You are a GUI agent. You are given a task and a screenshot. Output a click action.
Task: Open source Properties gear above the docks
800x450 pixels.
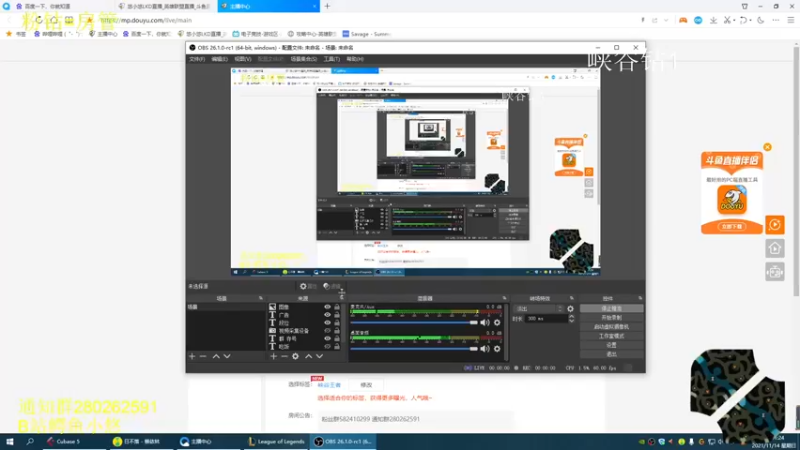click(x=308, y=286)
